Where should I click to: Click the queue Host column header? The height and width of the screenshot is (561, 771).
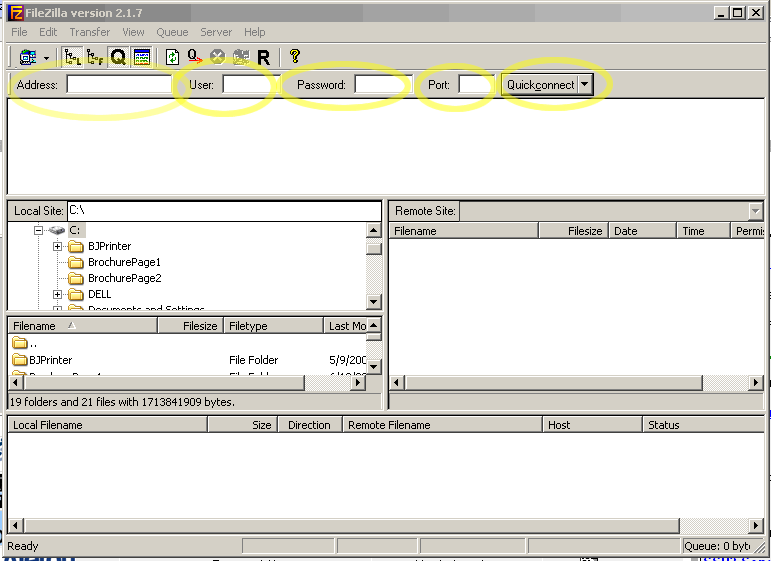pyautogui.click(x=593, y=425)
